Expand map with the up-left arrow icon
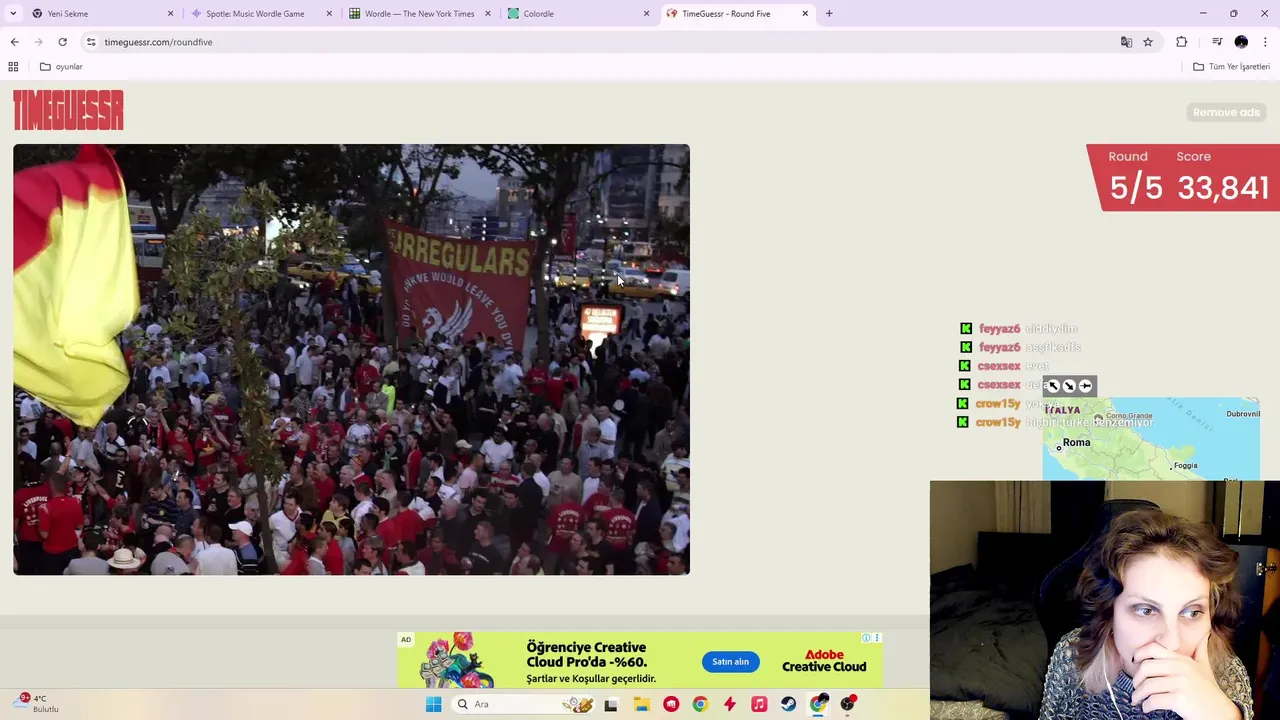This screenshot has height=720, width=1280. pyautogui.click(x=1053, y=385)
